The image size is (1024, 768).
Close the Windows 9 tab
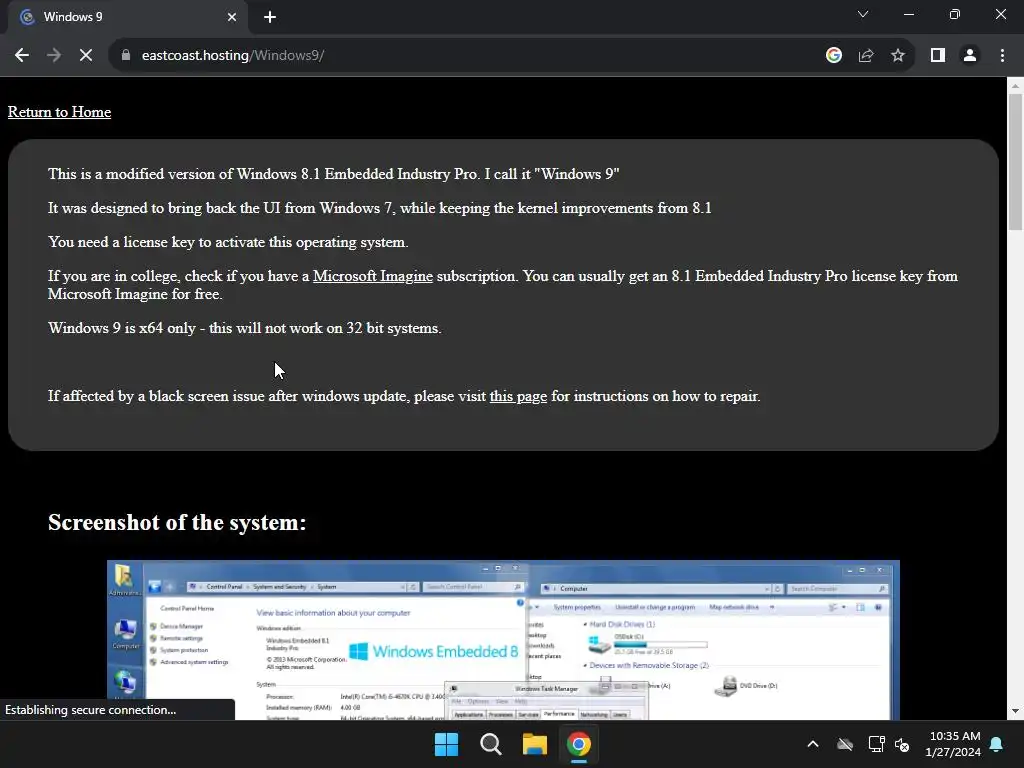click(x=232, y=17)
